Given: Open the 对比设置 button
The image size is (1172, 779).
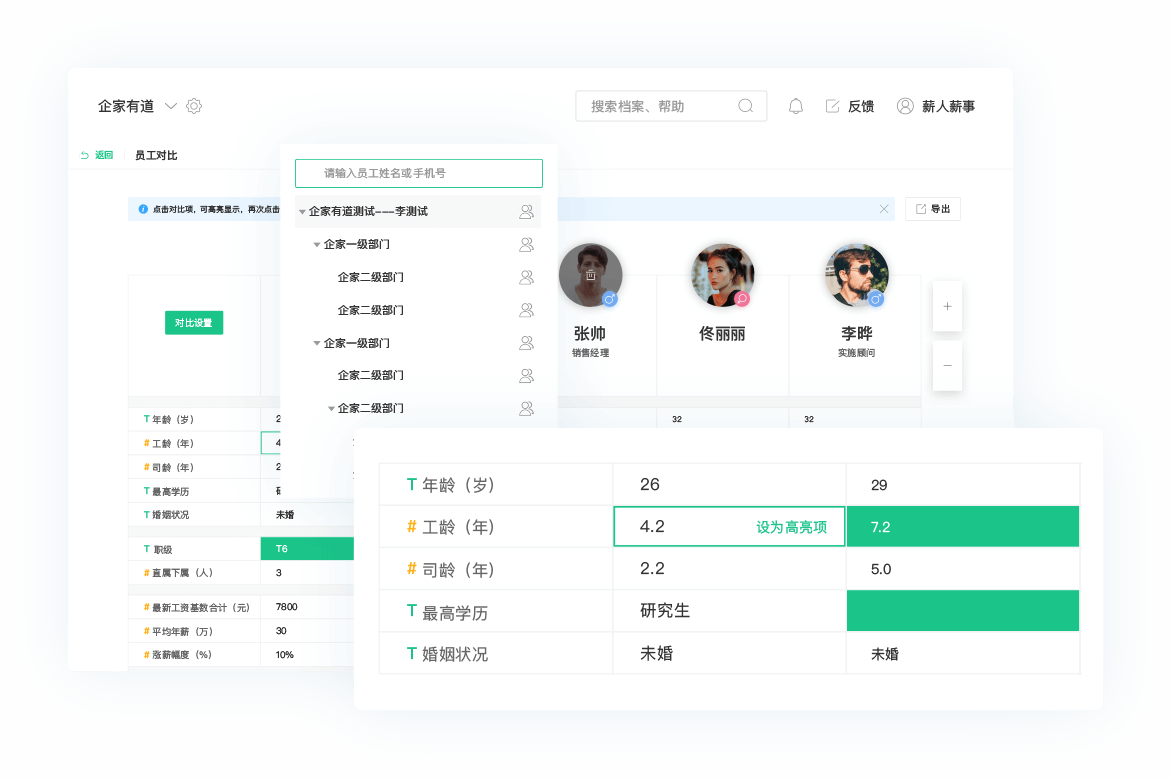Looking at the screenshot, I should tap(194, 323).
